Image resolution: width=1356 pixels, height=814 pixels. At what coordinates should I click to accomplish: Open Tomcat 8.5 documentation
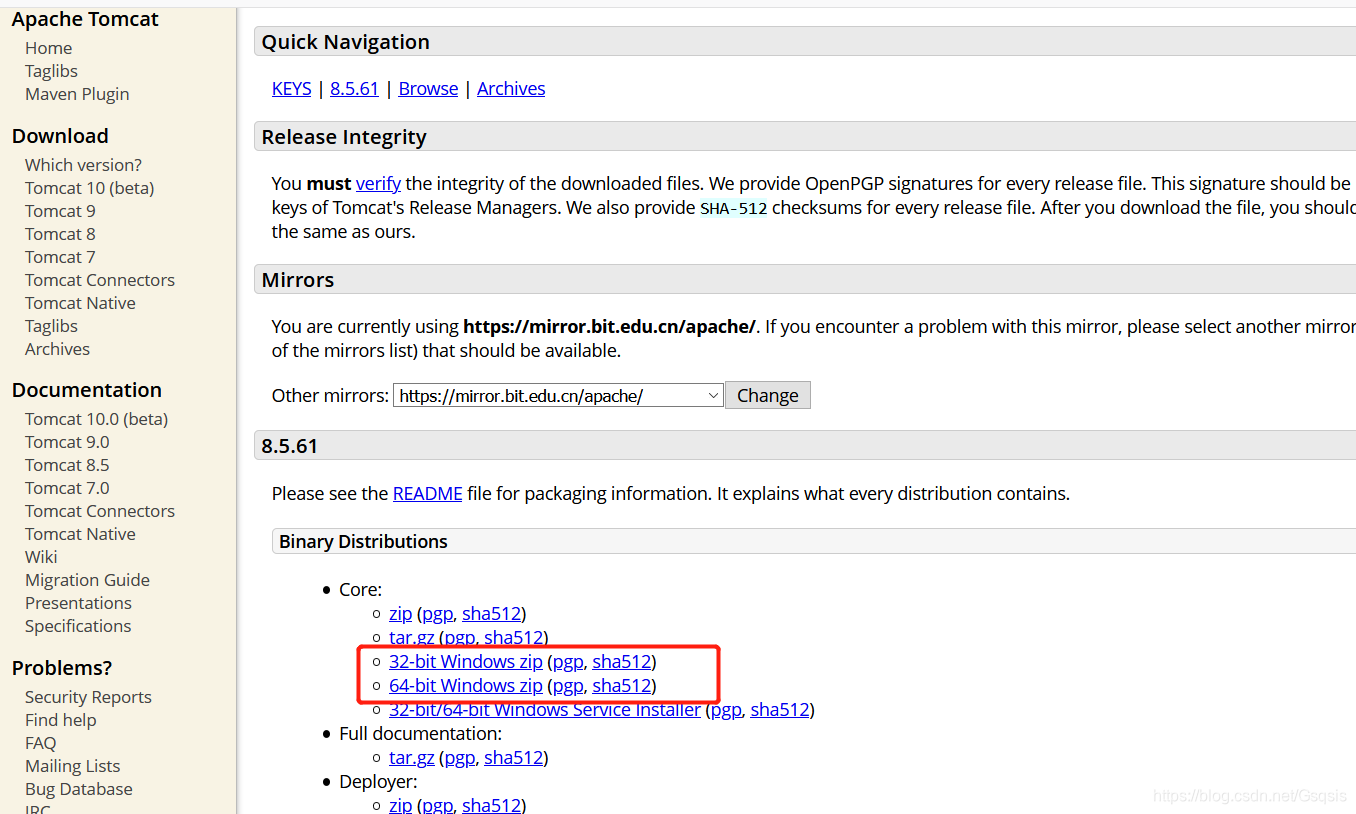click(67, 465)
